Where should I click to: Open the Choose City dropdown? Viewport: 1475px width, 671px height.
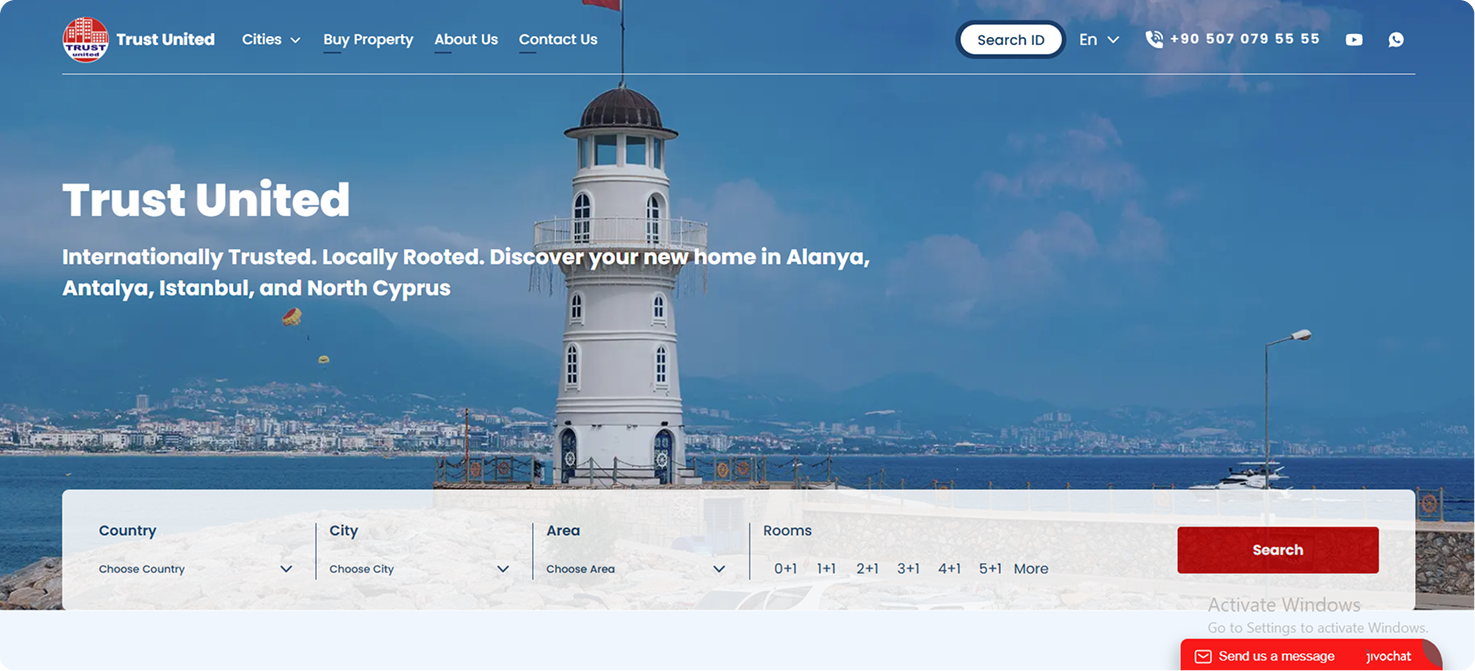[420, 569]
